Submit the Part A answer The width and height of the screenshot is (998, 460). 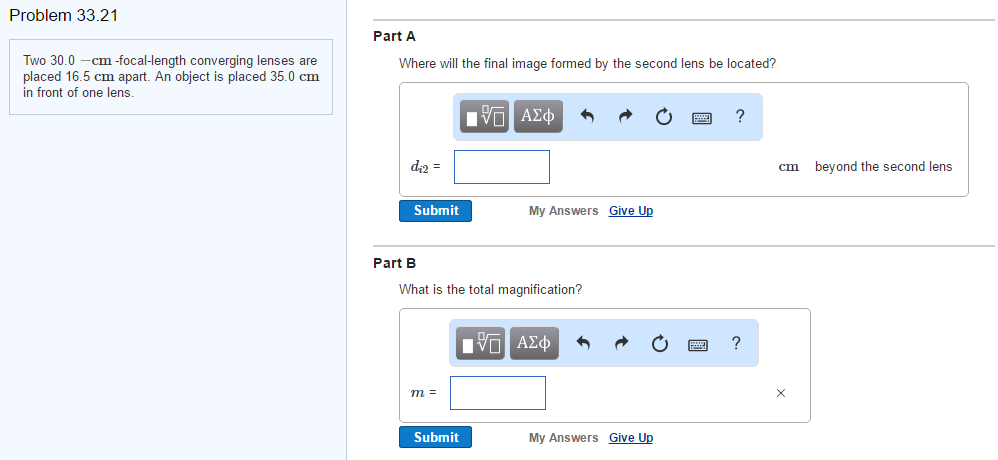436,211
